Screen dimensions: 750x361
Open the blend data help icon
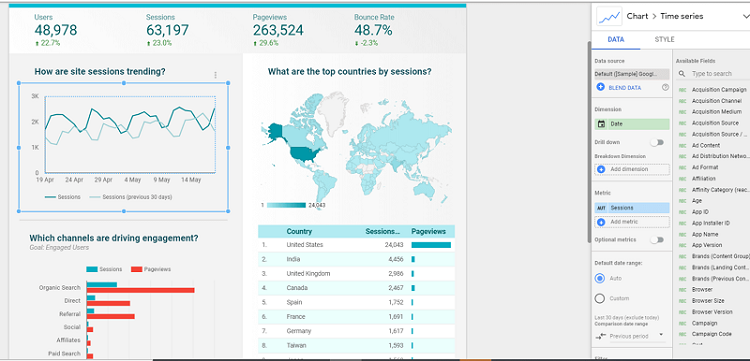(665, 88)
